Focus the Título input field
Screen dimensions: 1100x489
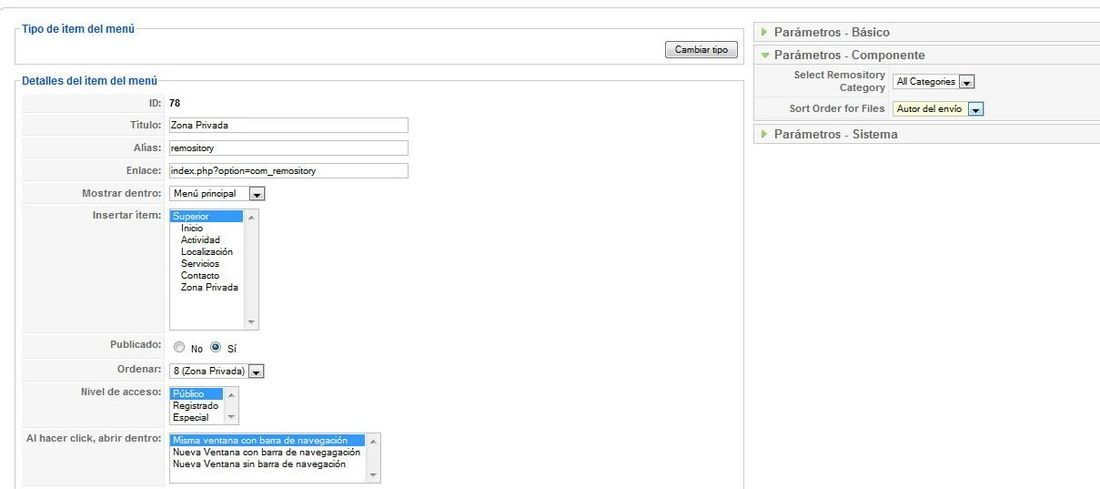(288, 125)
